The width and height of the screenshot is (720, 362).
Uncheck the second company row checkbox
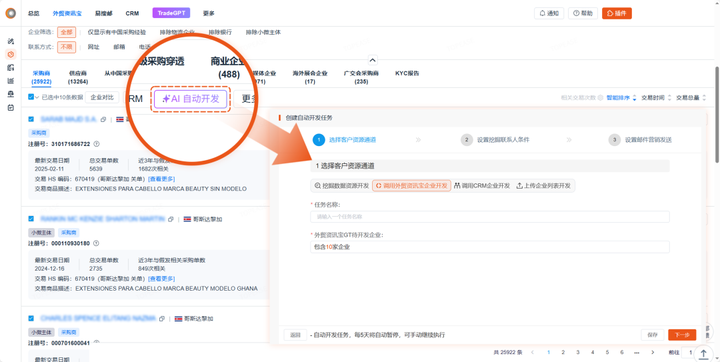[31, 219]
